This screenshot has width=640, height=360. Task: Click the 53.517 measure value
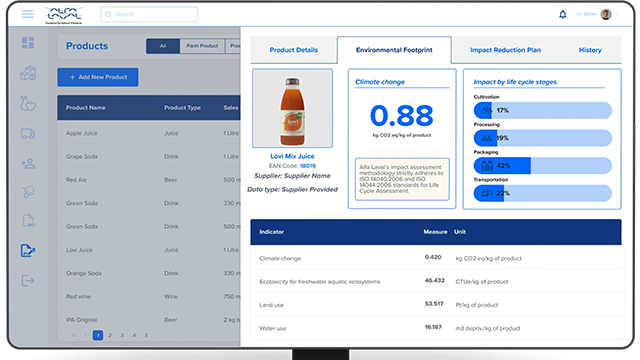[x=434, y=304]
